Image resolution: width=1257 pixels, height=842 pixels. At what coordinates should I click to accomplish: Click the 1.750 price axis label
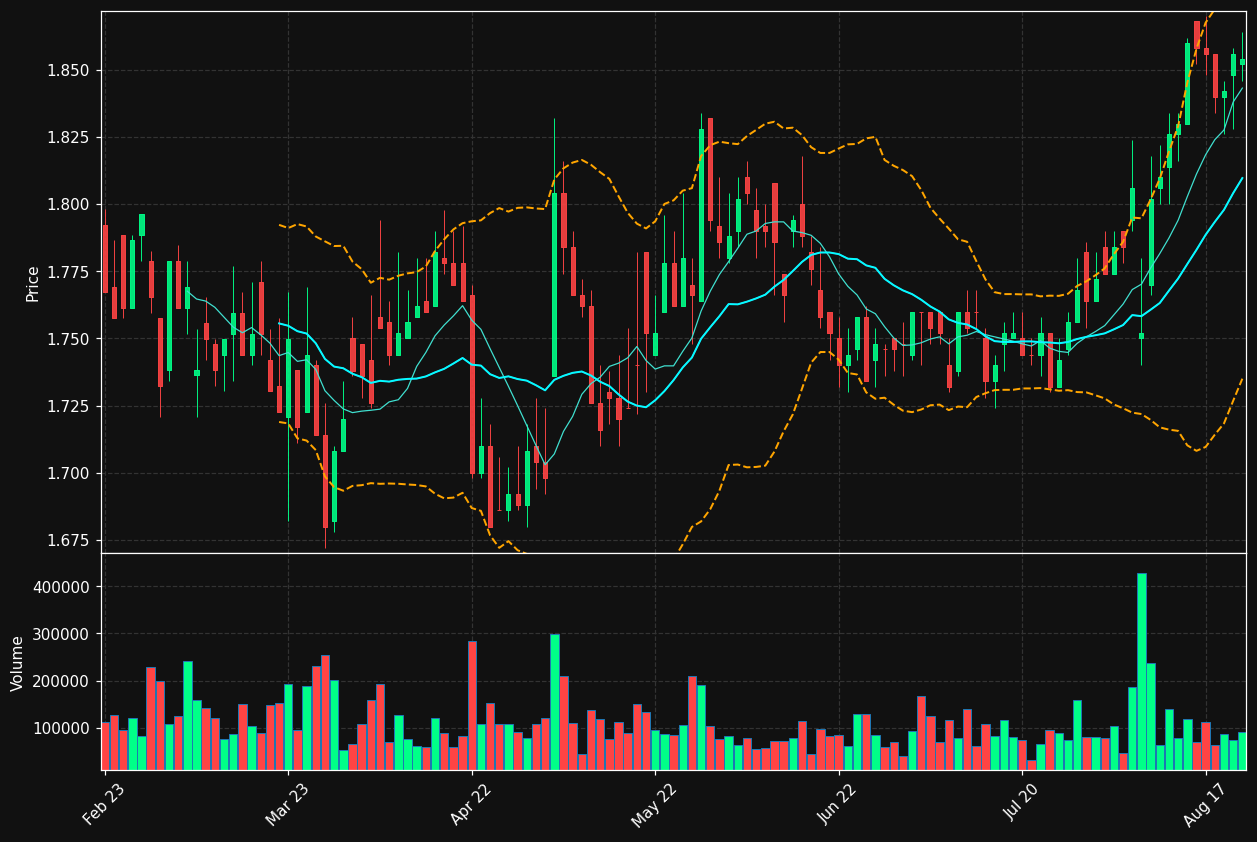(x=69, y=339)
